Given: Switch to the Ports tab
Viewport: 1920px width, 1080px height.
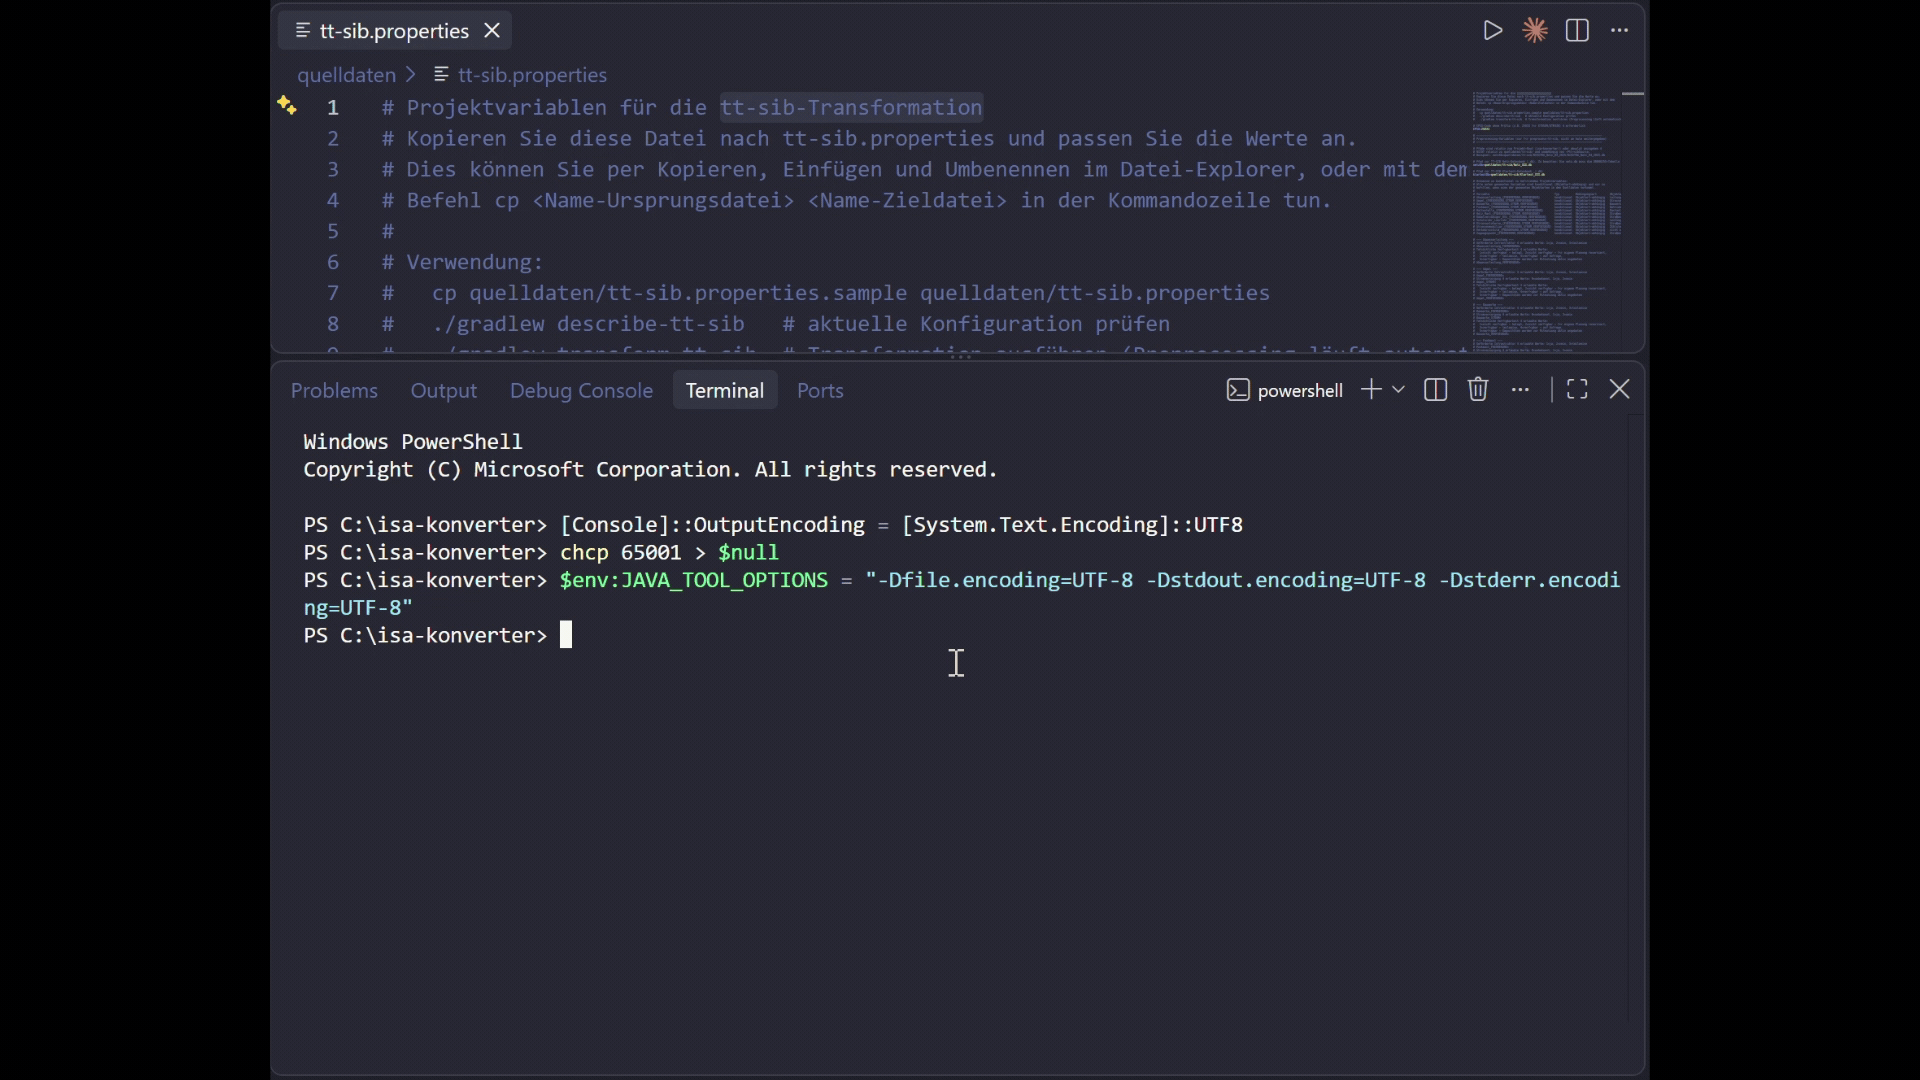Looking at the screenshot, I should (x=820, y=391).
